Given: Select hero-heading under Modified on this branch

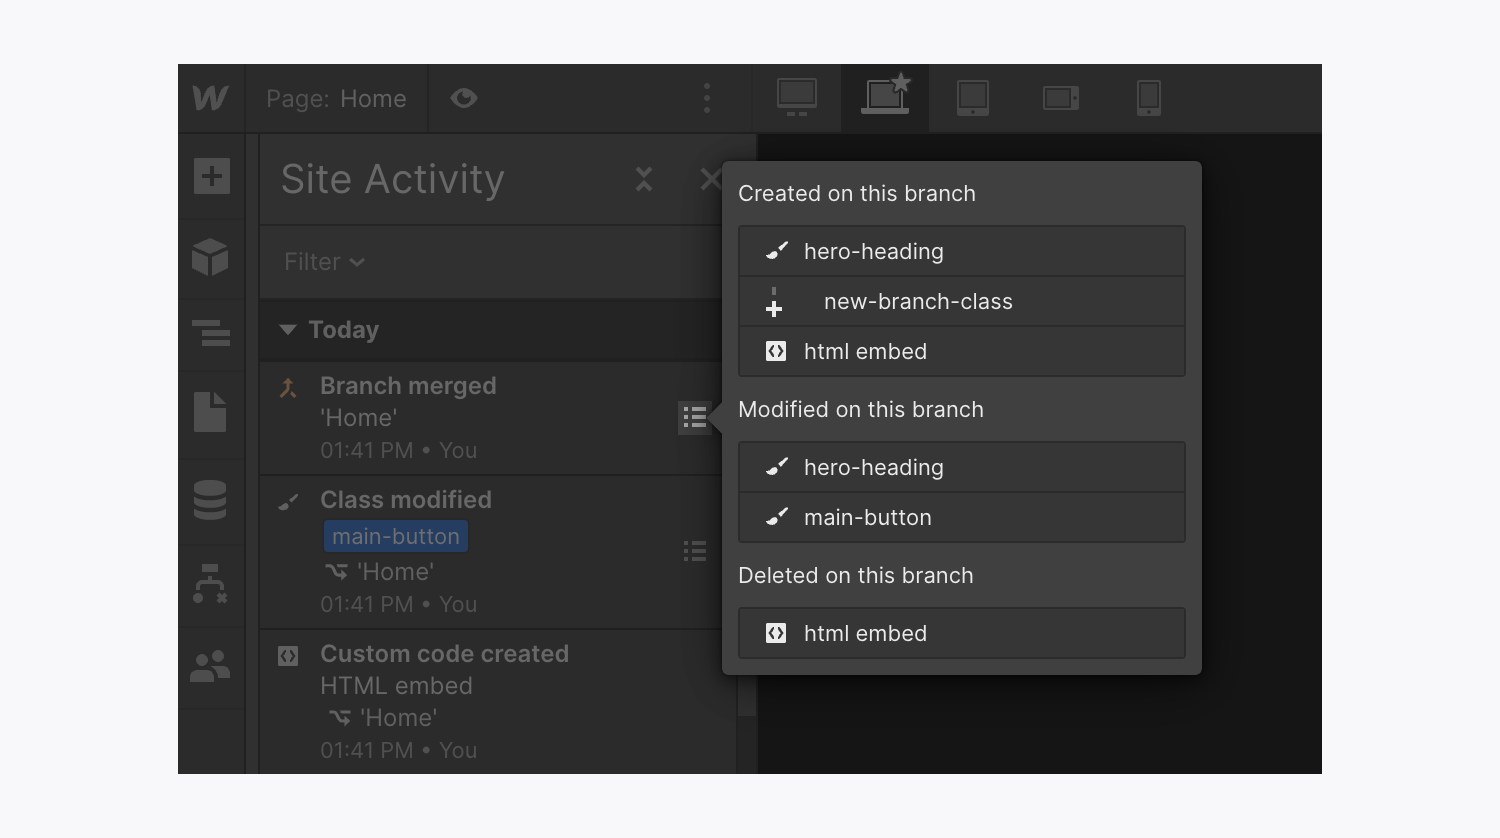Looking at the screenshot, I should (x=962, y=467).
